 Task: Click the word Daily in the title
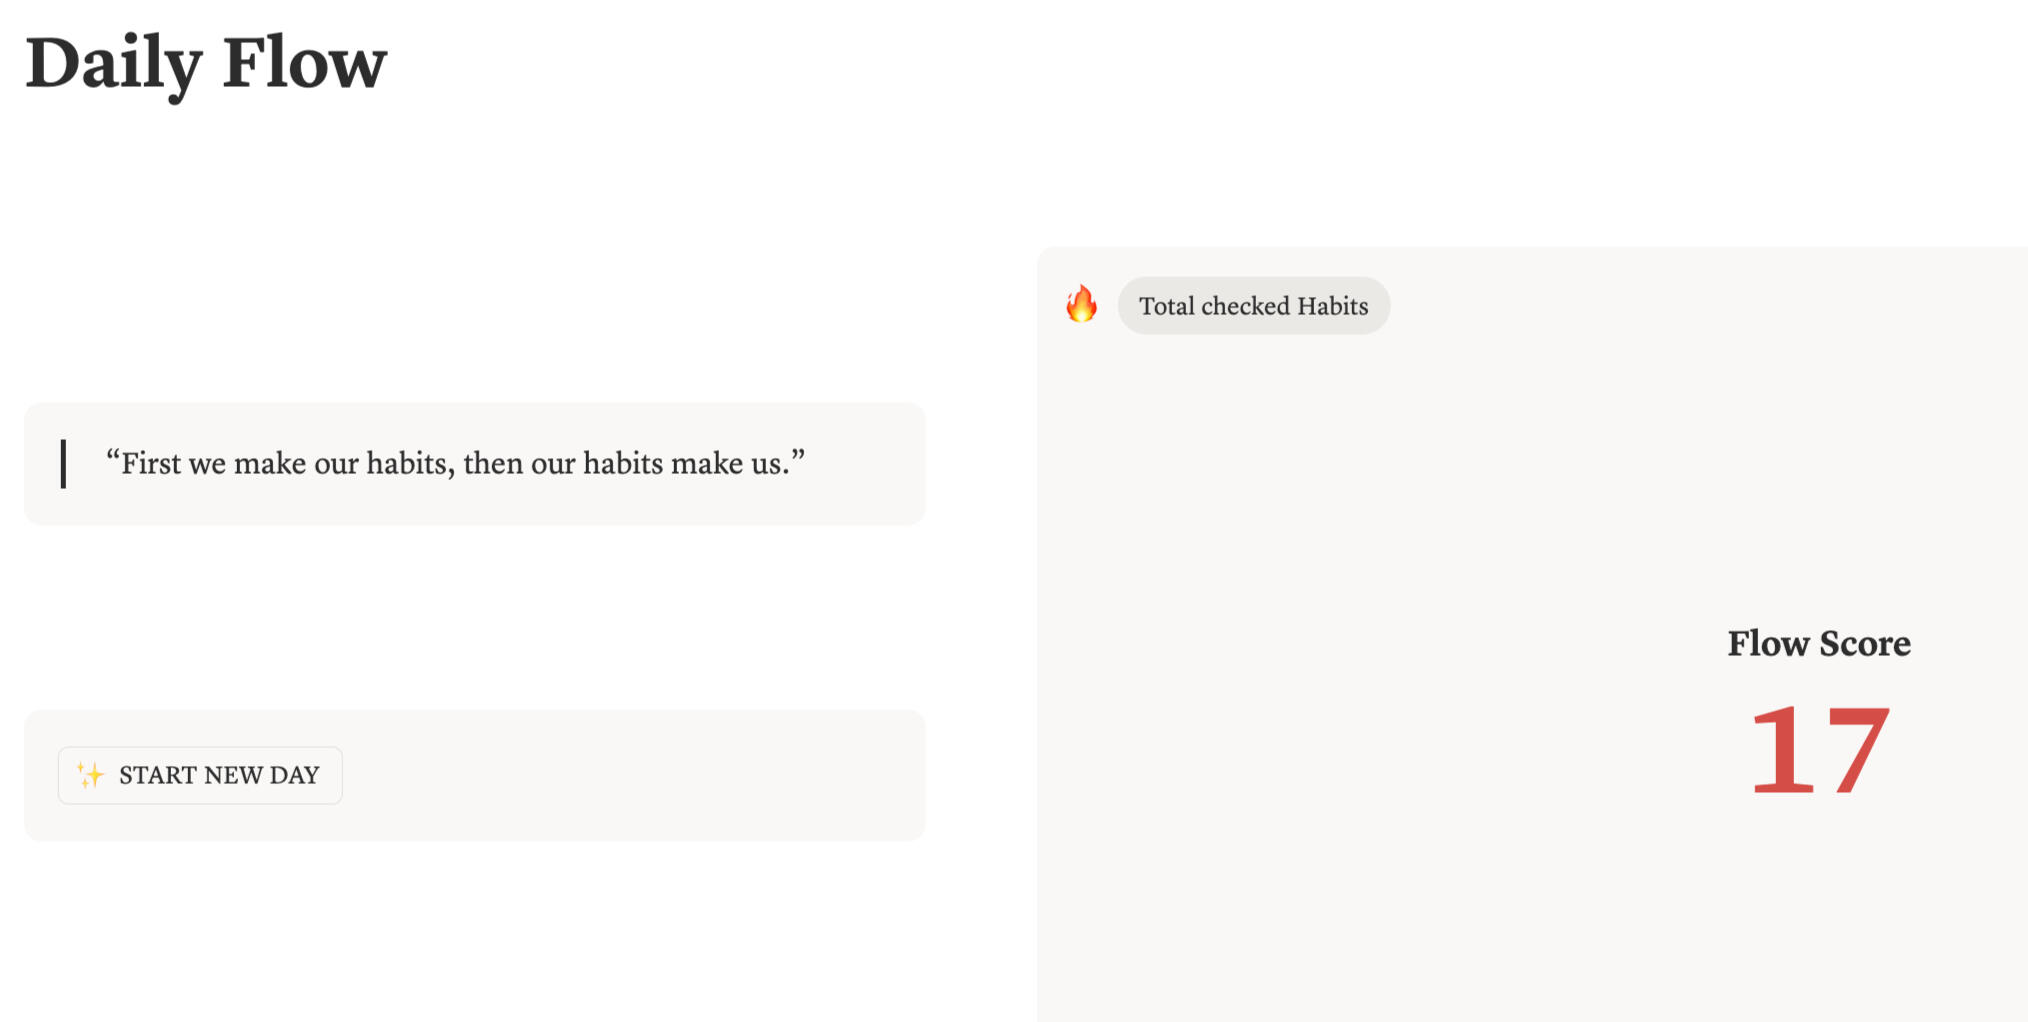[114, 64]
